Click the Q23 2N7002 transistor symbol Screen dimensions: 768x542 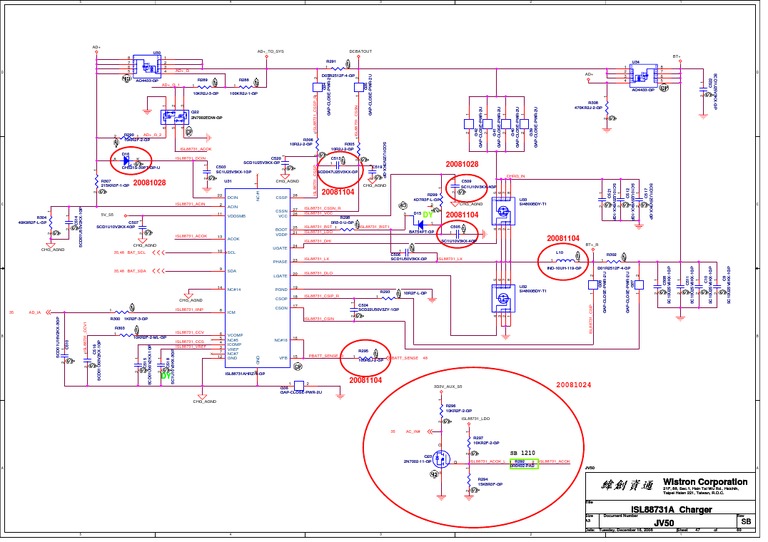point(442,459)
